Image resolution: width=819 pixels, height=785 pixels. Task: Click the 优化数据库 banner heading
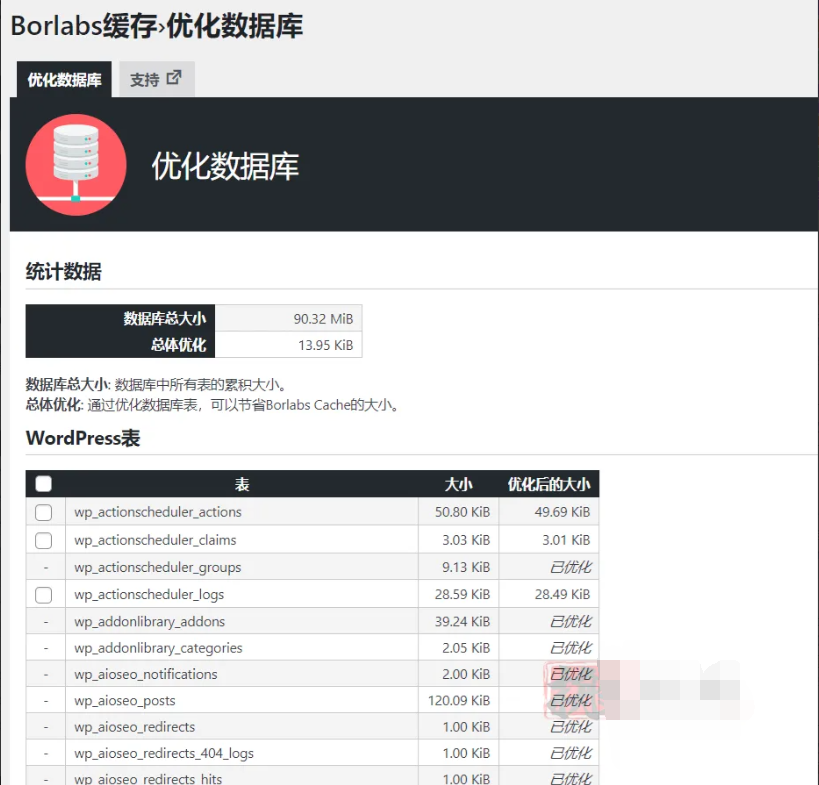[x=225, y=167]
